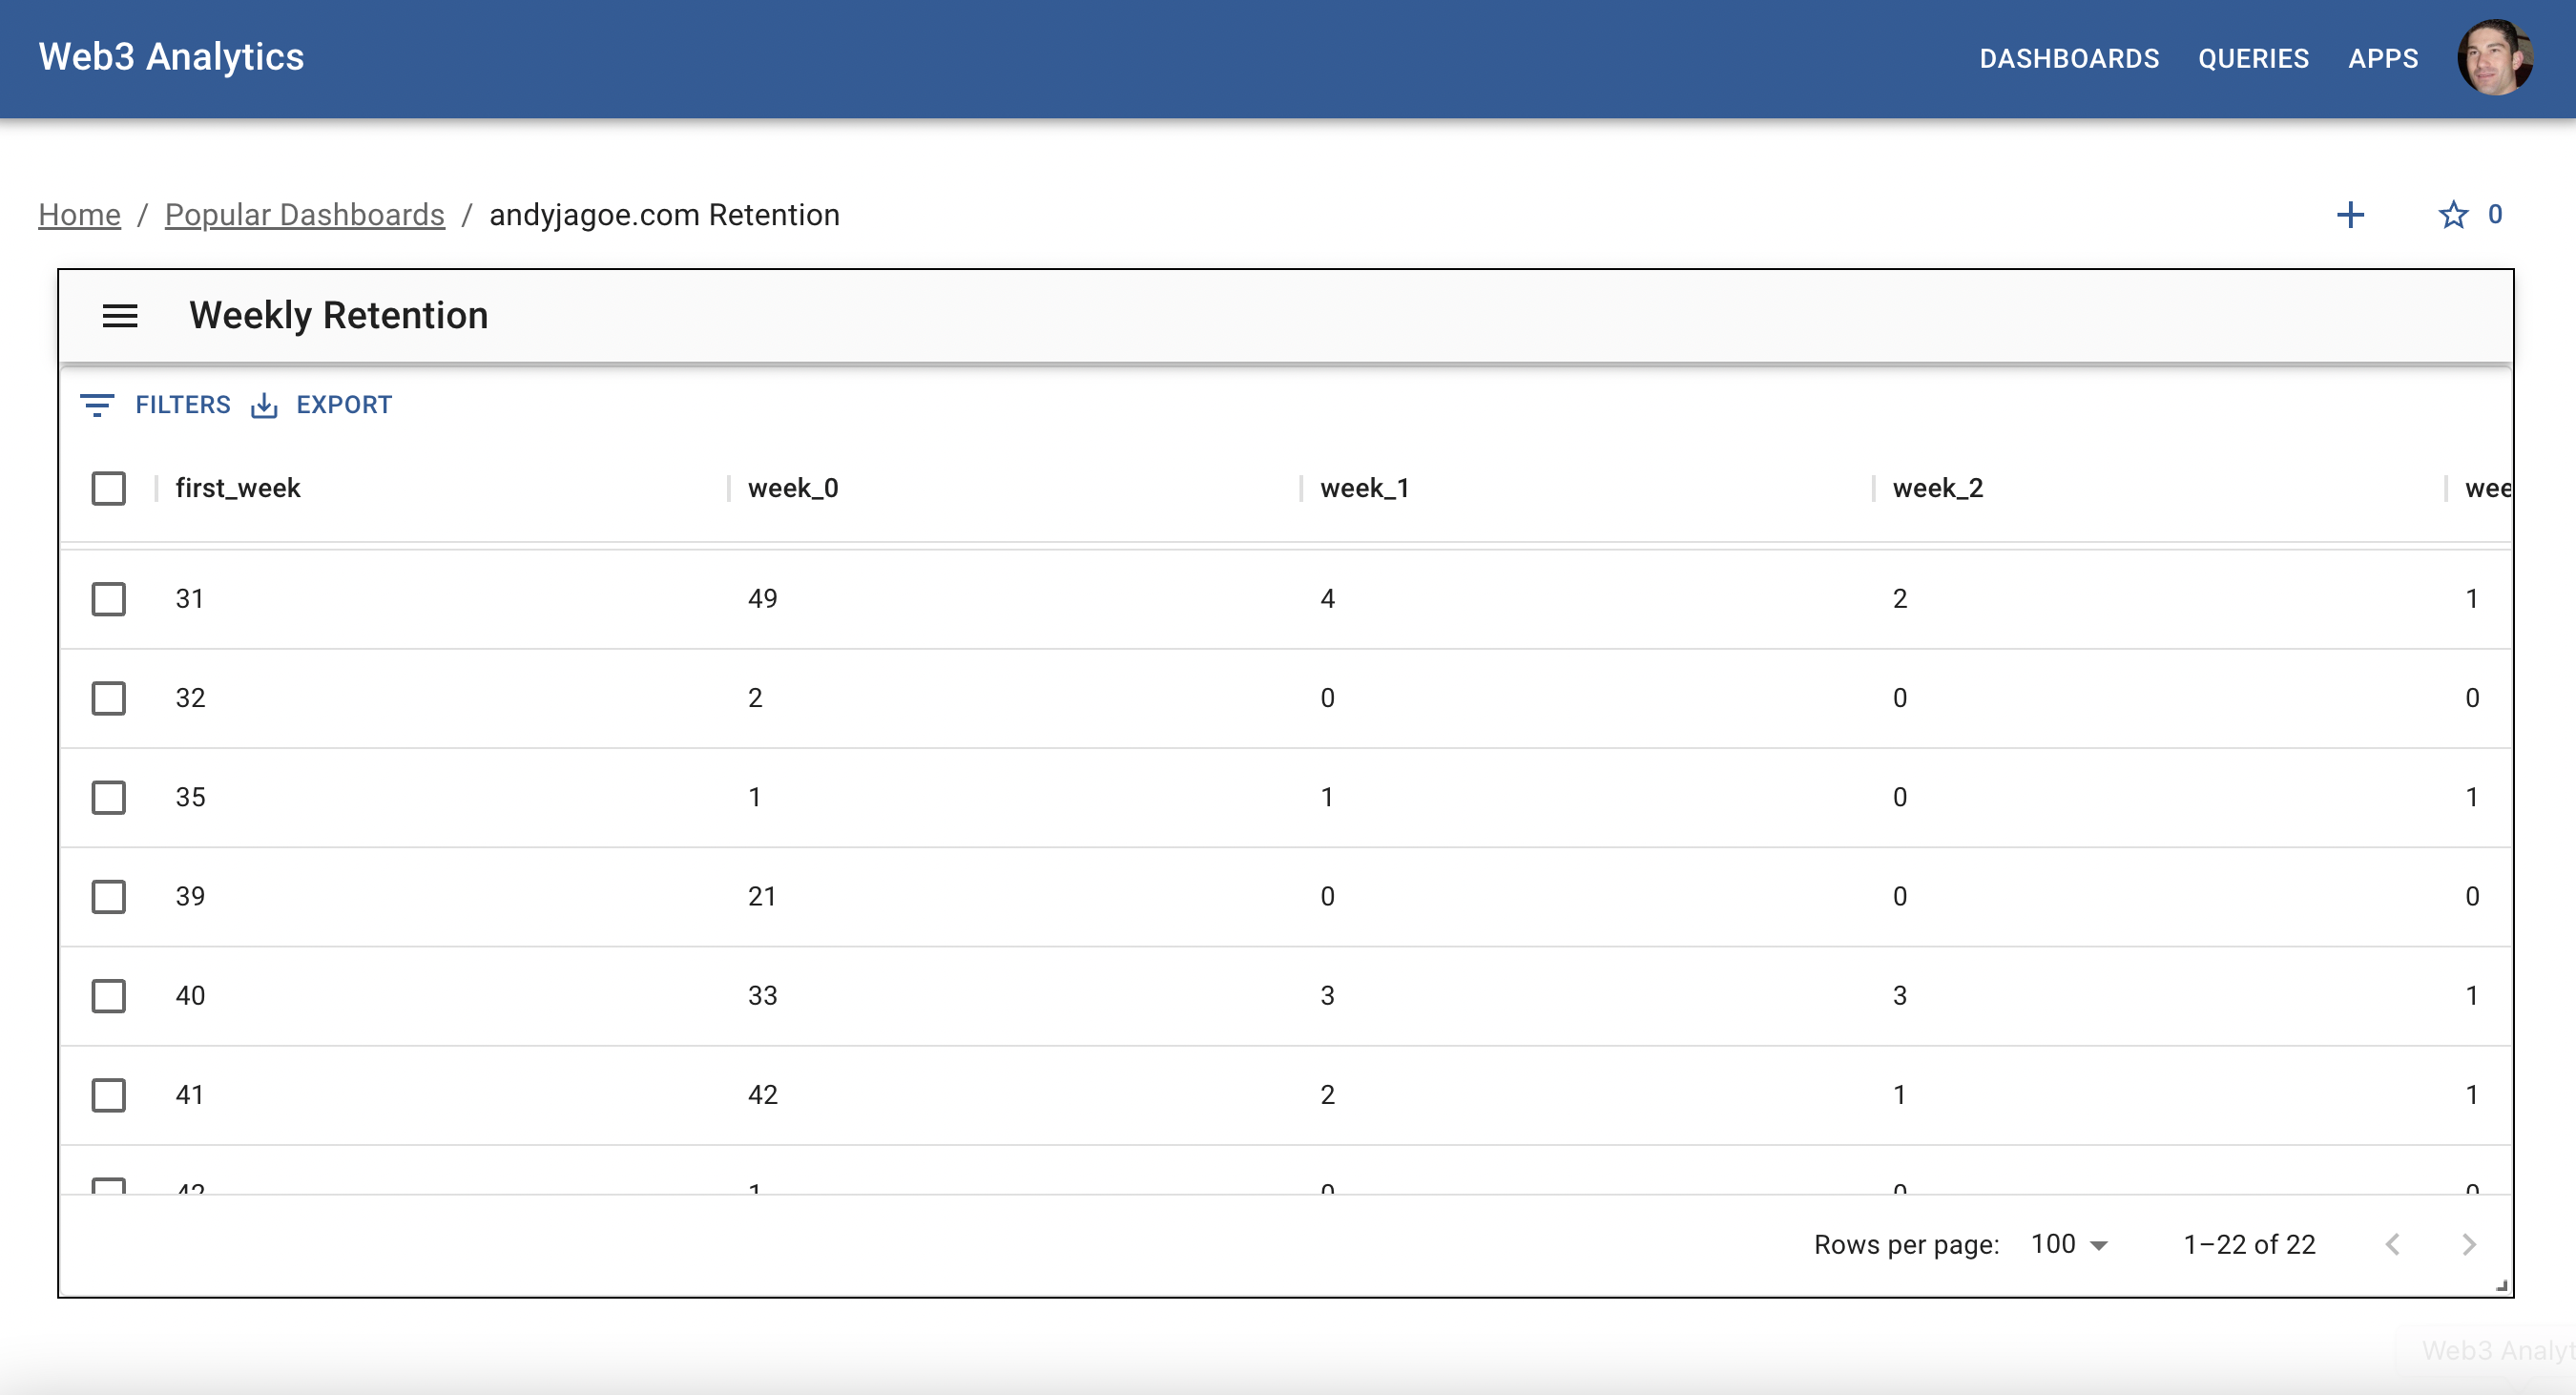Open the Queries menu

[2253, 58]
